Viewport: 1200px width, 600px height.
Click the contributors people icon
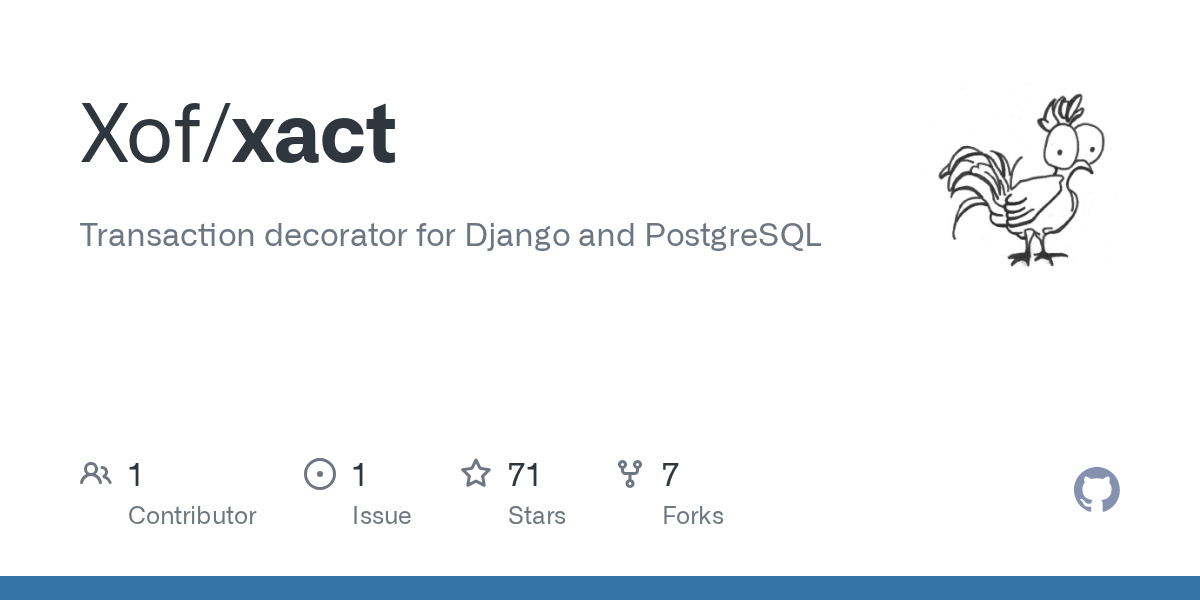[96, 474]
